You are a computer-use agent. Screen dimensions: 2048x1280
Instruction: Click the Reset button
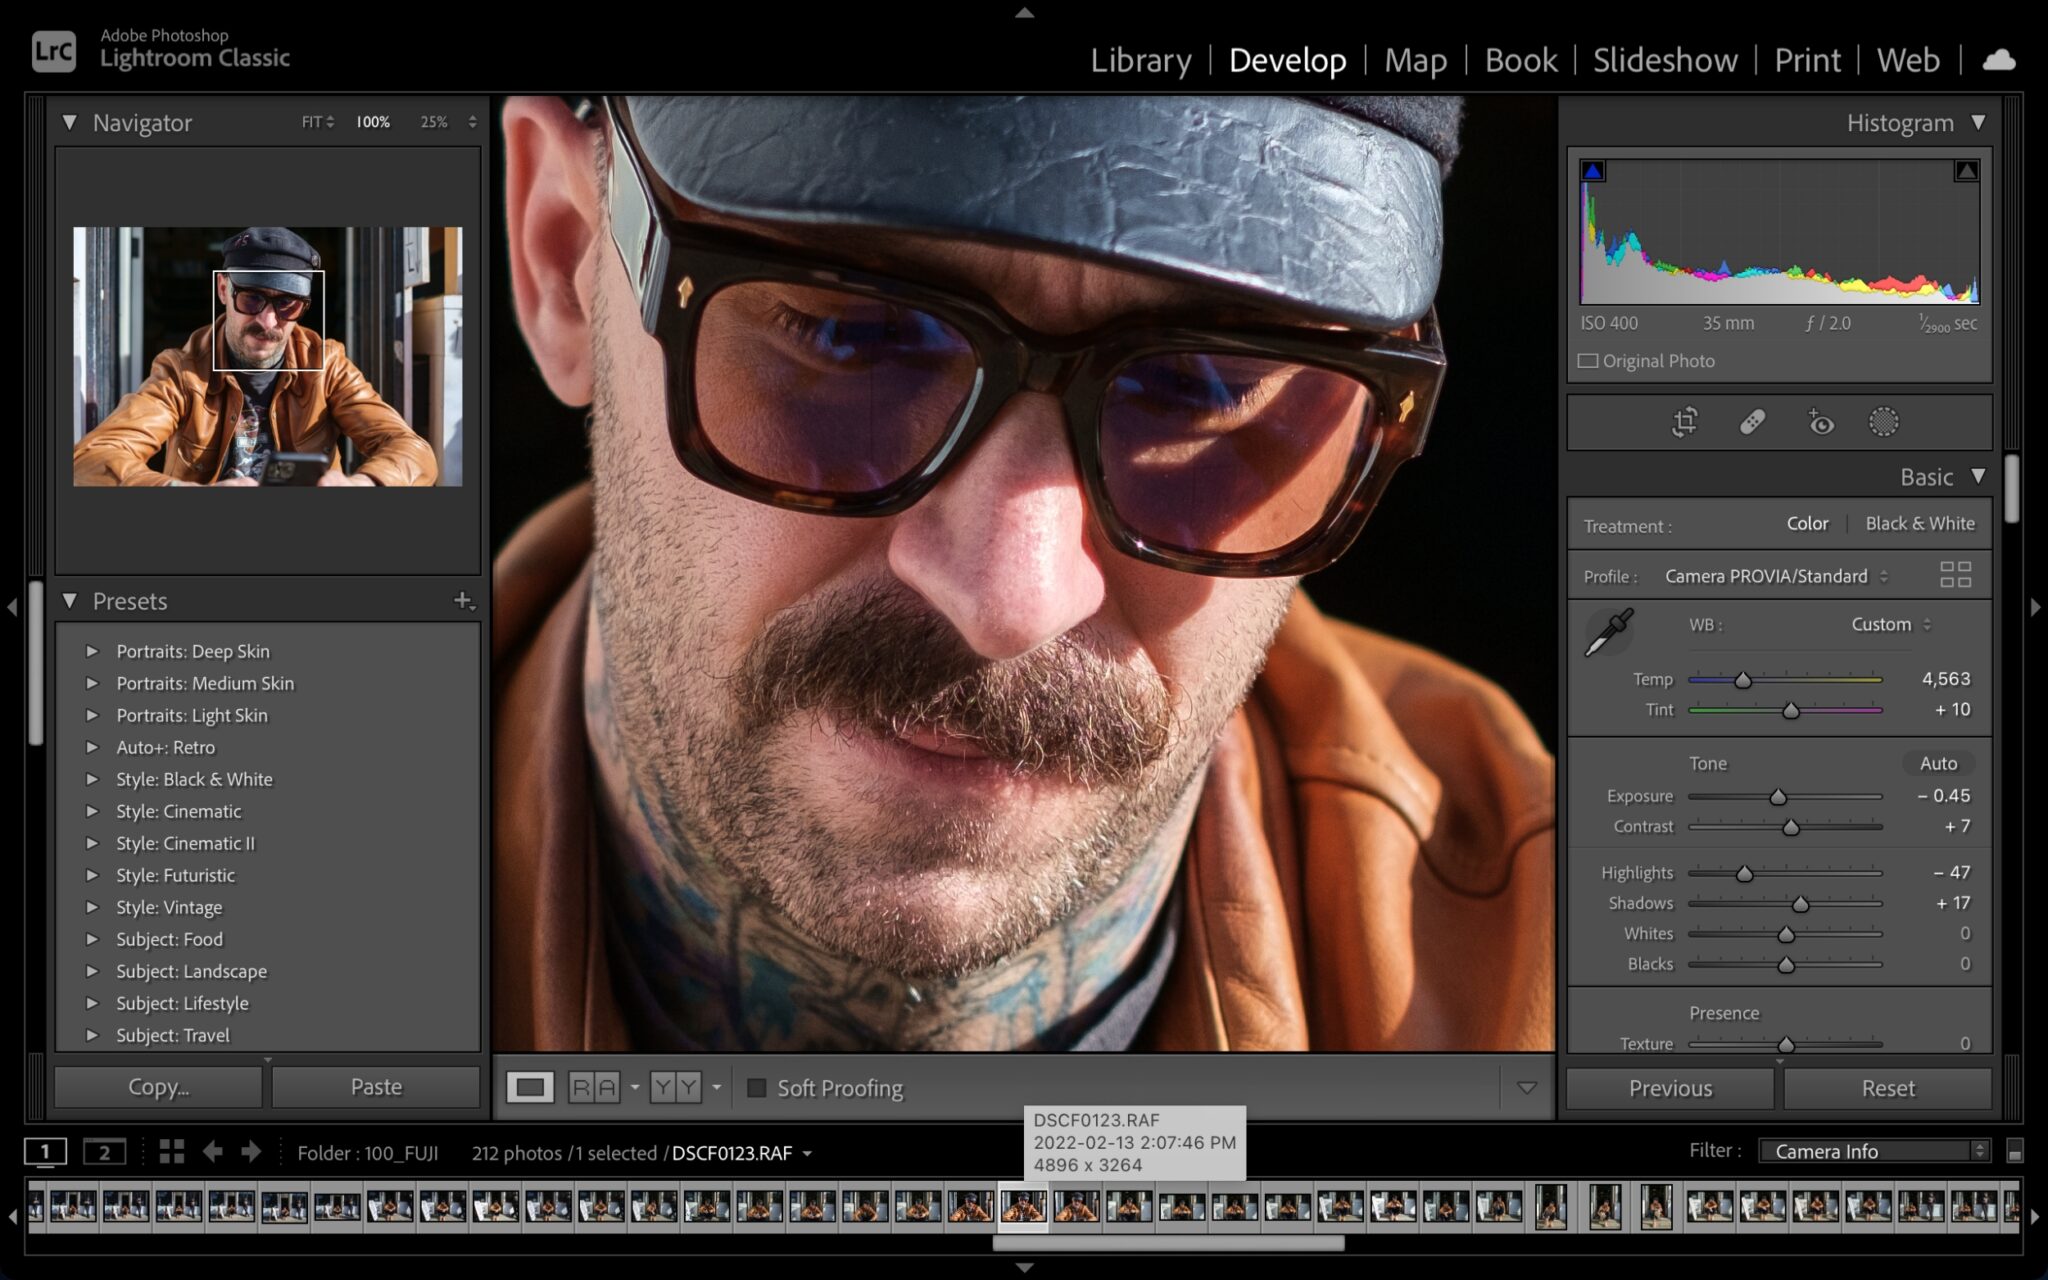click(x=1887, y=1088)
